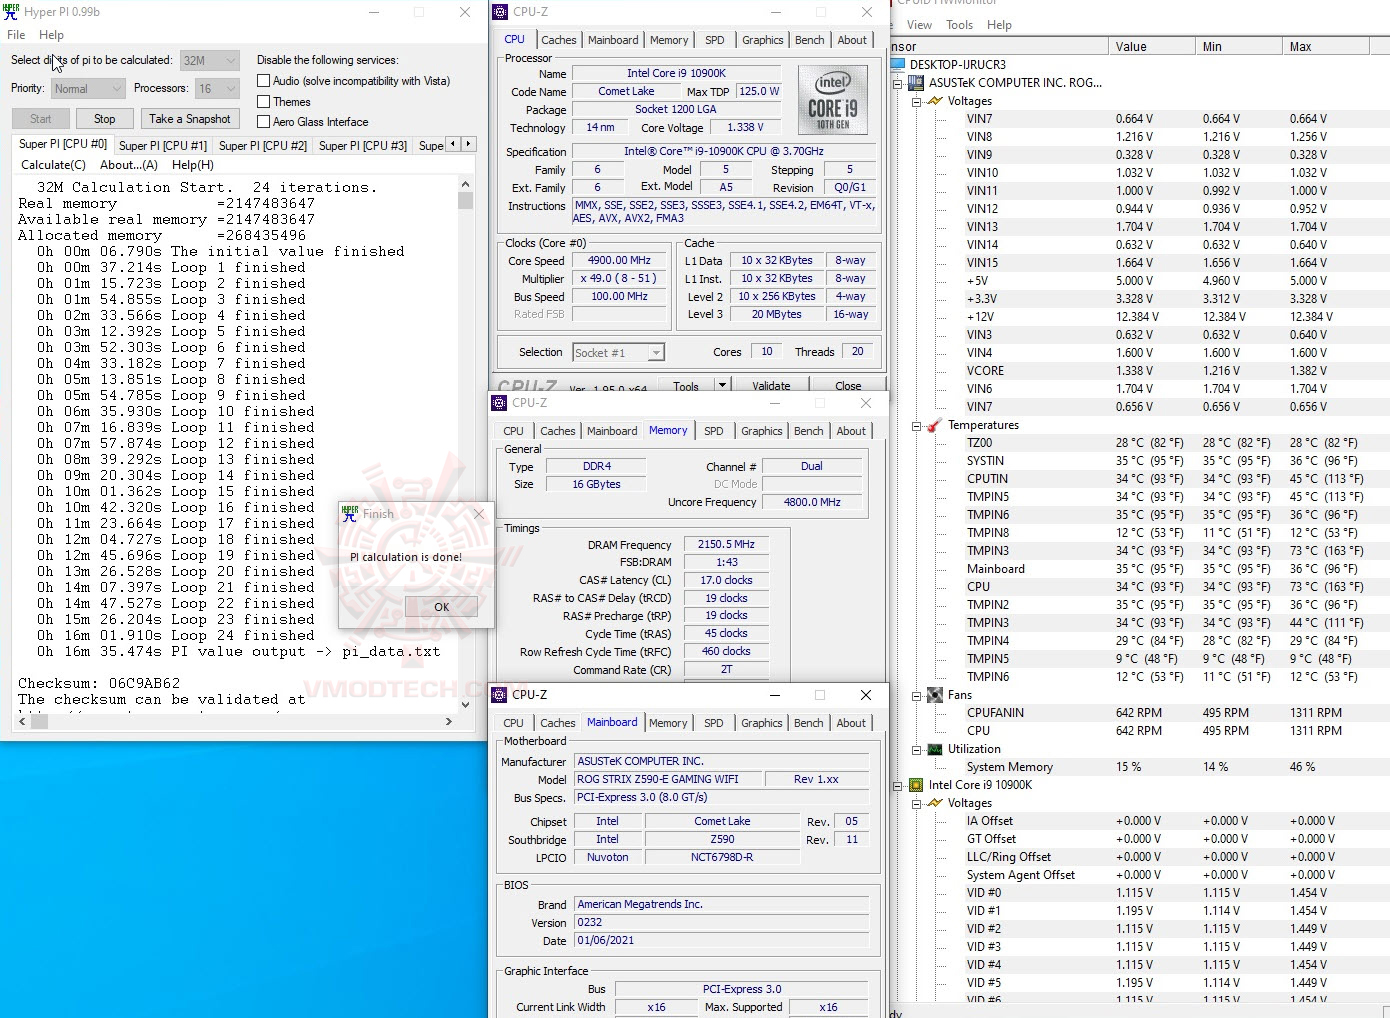Collapse the Intel Core i9 10900K node
The height and width of the screenshot is (1018, 1390).
898,785
